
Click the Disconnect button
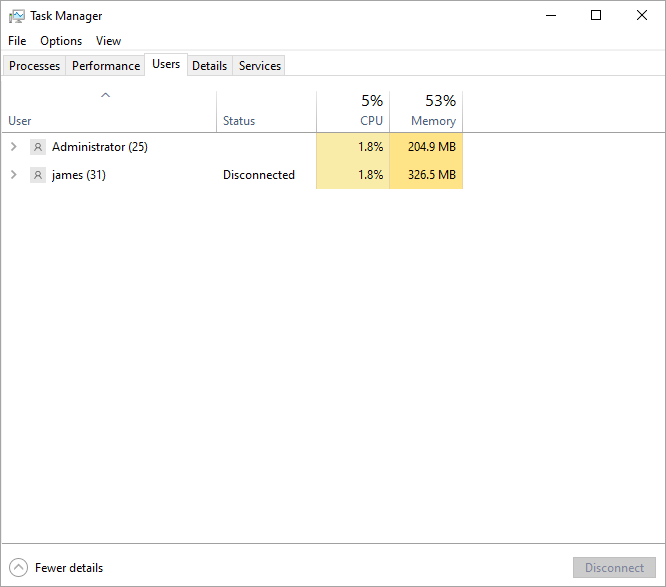tap(614, 567)
